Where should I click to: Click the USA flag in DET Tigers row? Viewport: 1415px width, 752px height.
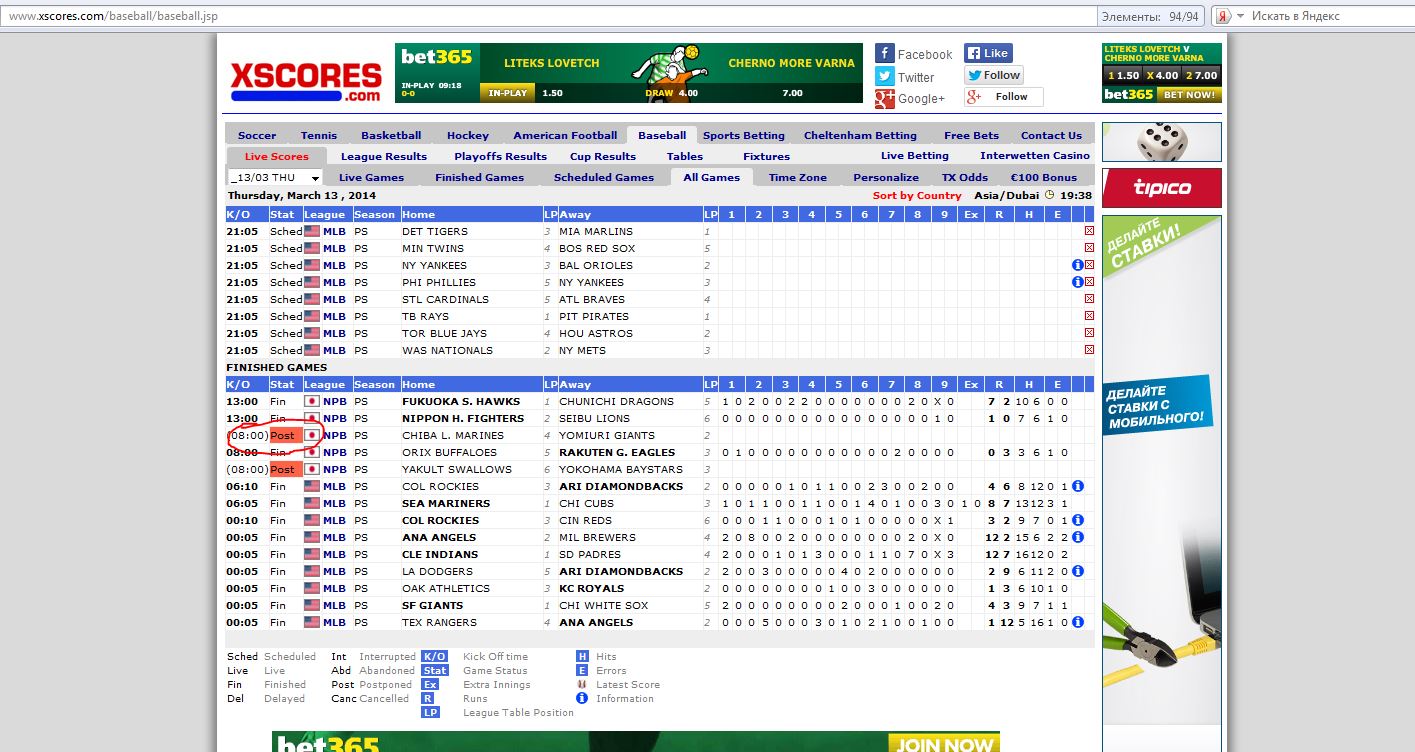(x=312, y=231)
